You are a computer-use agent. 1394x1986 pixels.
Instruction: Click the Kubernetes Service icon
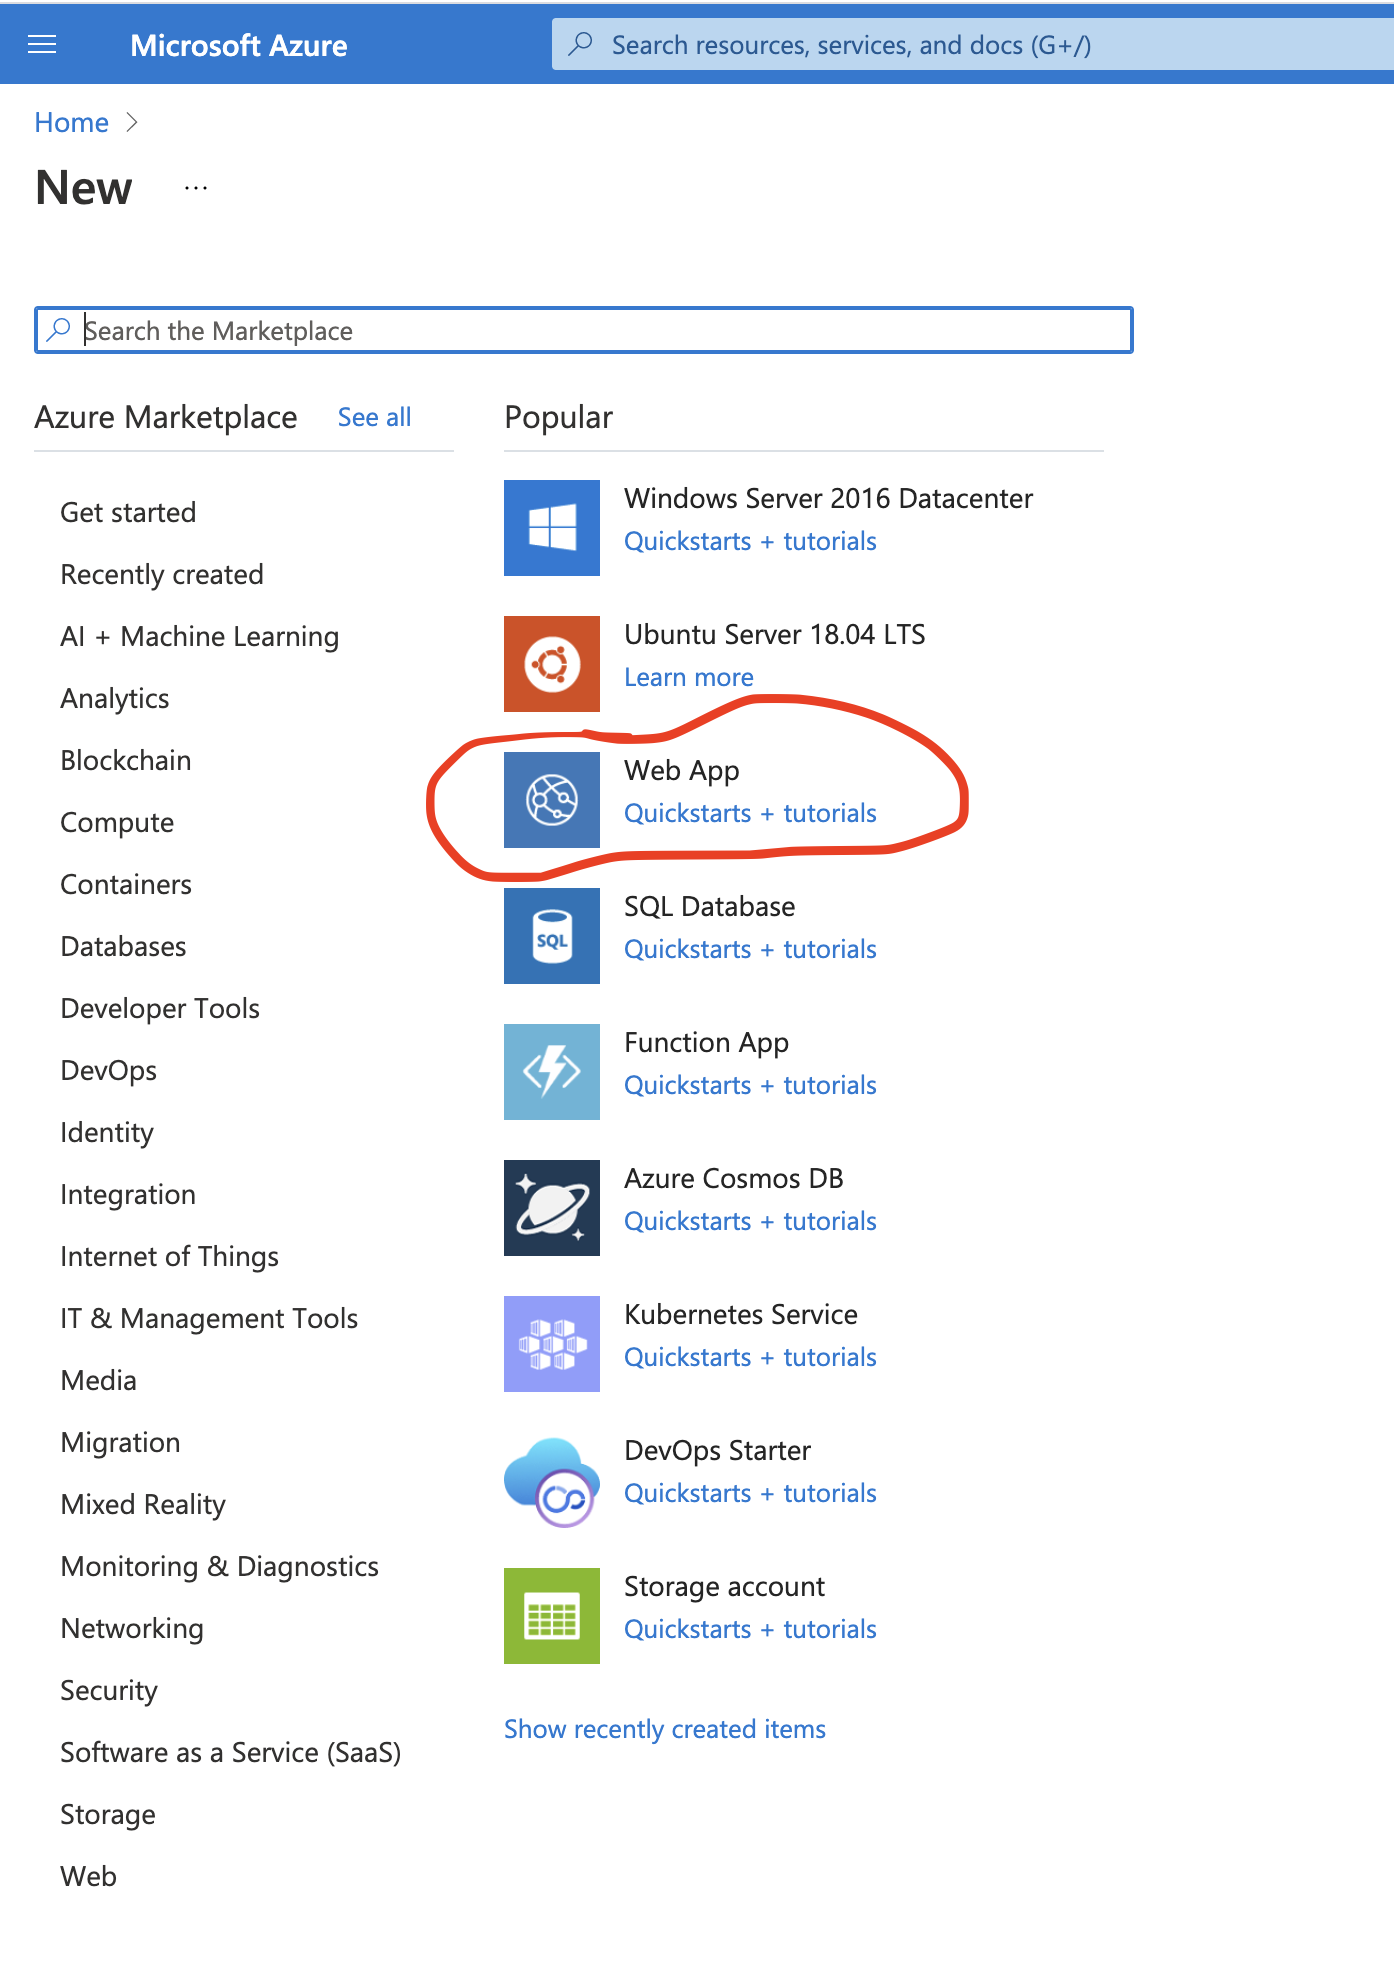coord(552,1344)
